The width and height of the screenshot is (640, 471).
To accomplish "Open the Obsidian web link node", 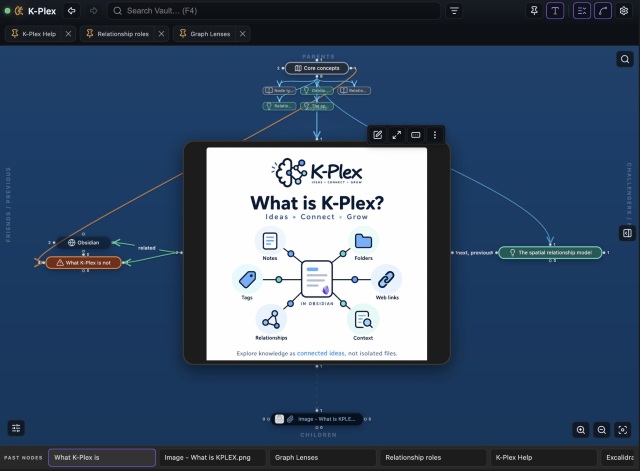I will click(83, 242).
